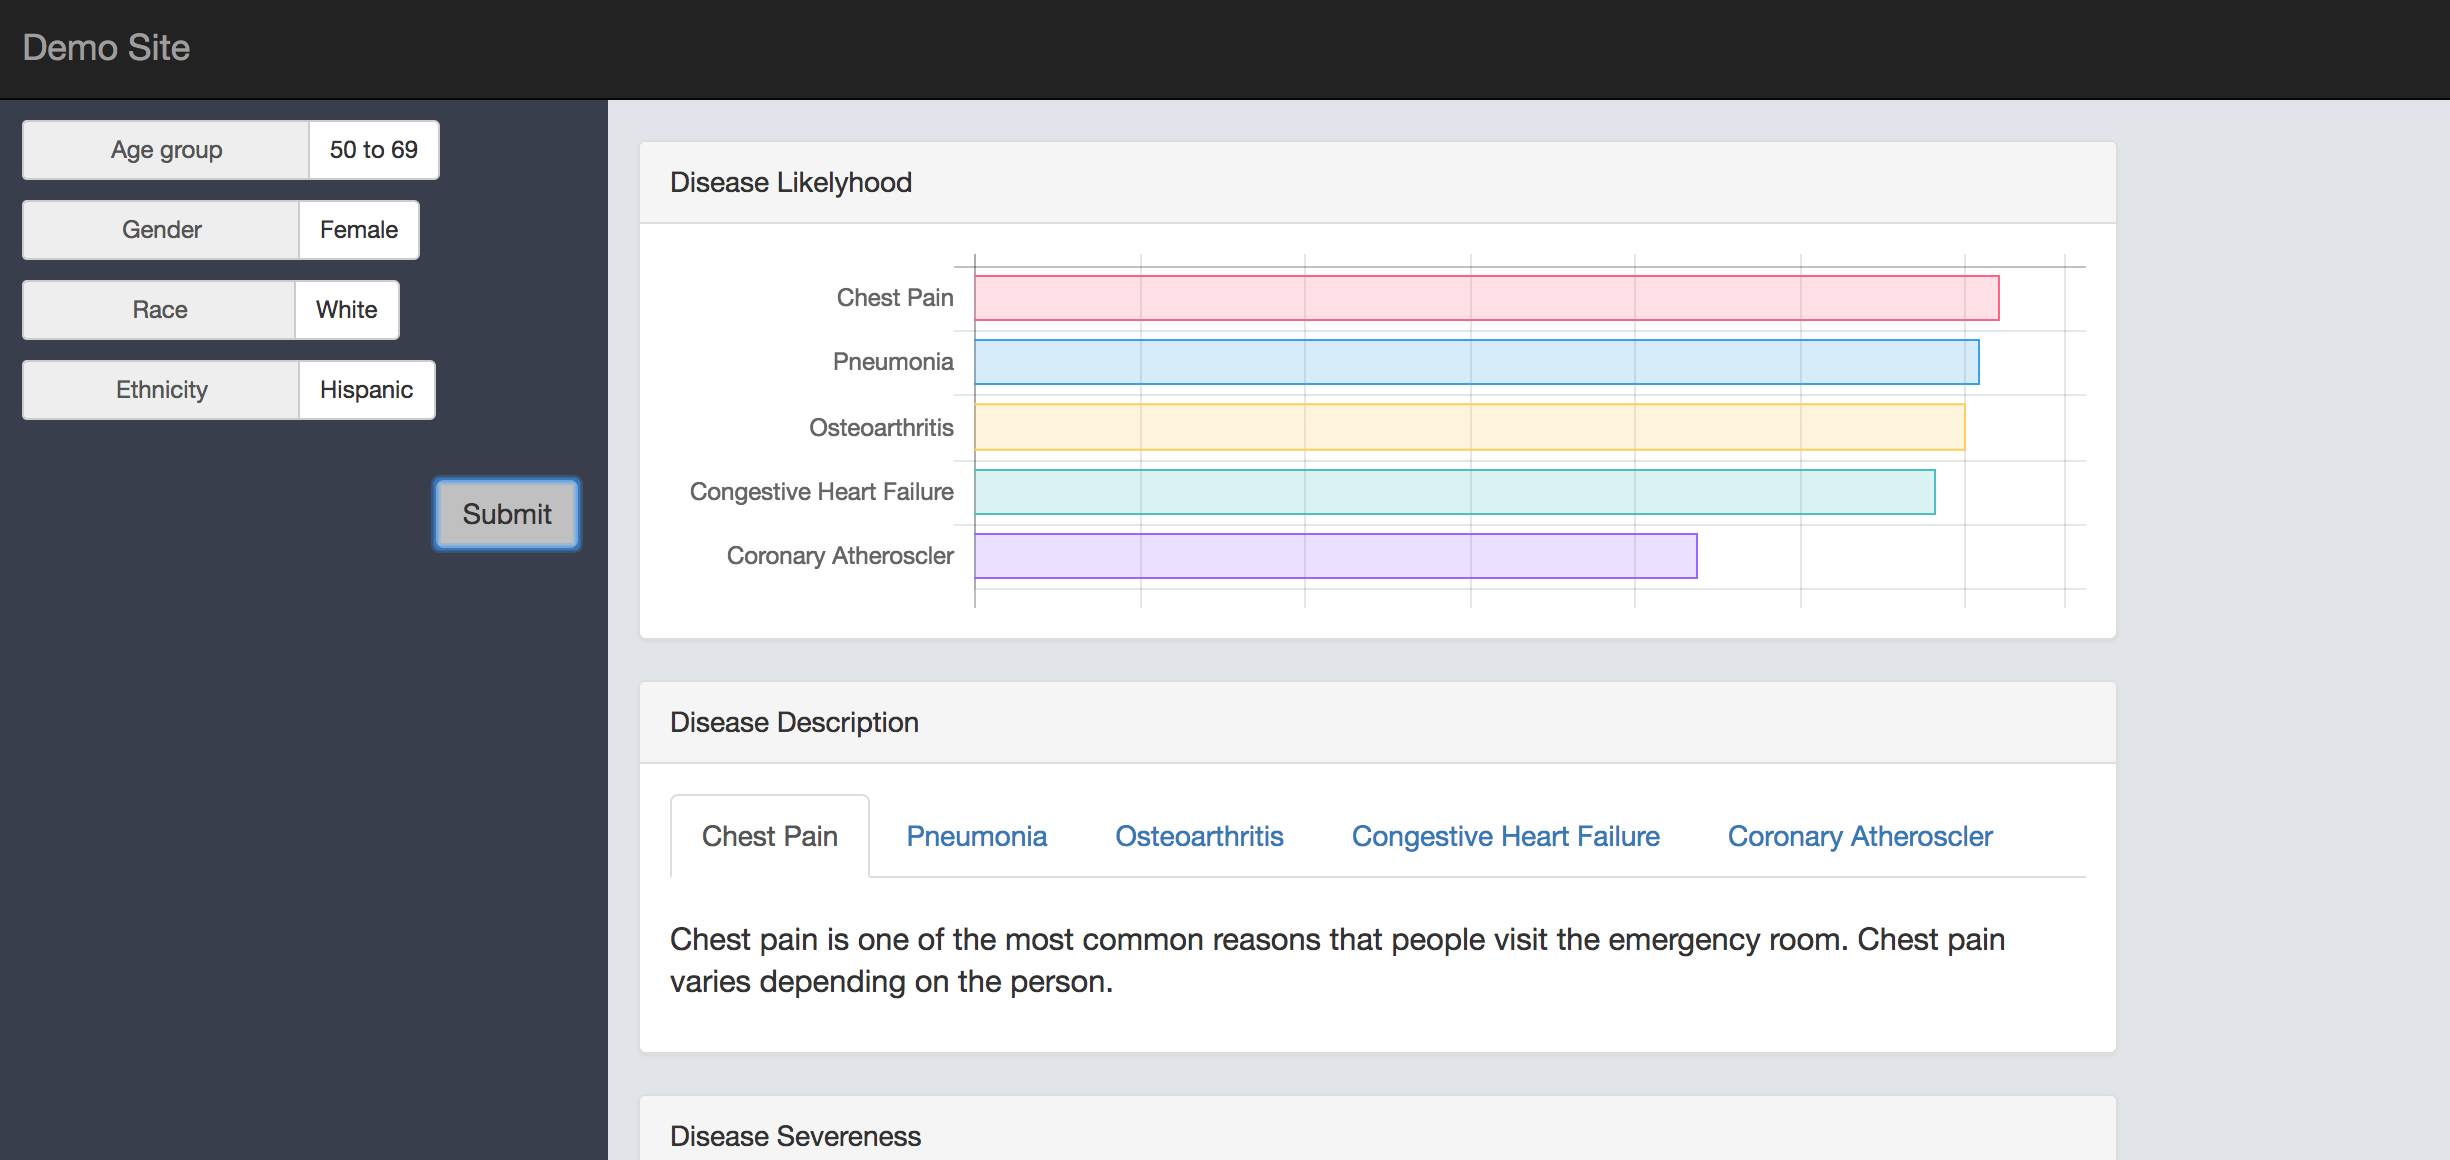Select the Chest Pain description tab

point(769,836)
